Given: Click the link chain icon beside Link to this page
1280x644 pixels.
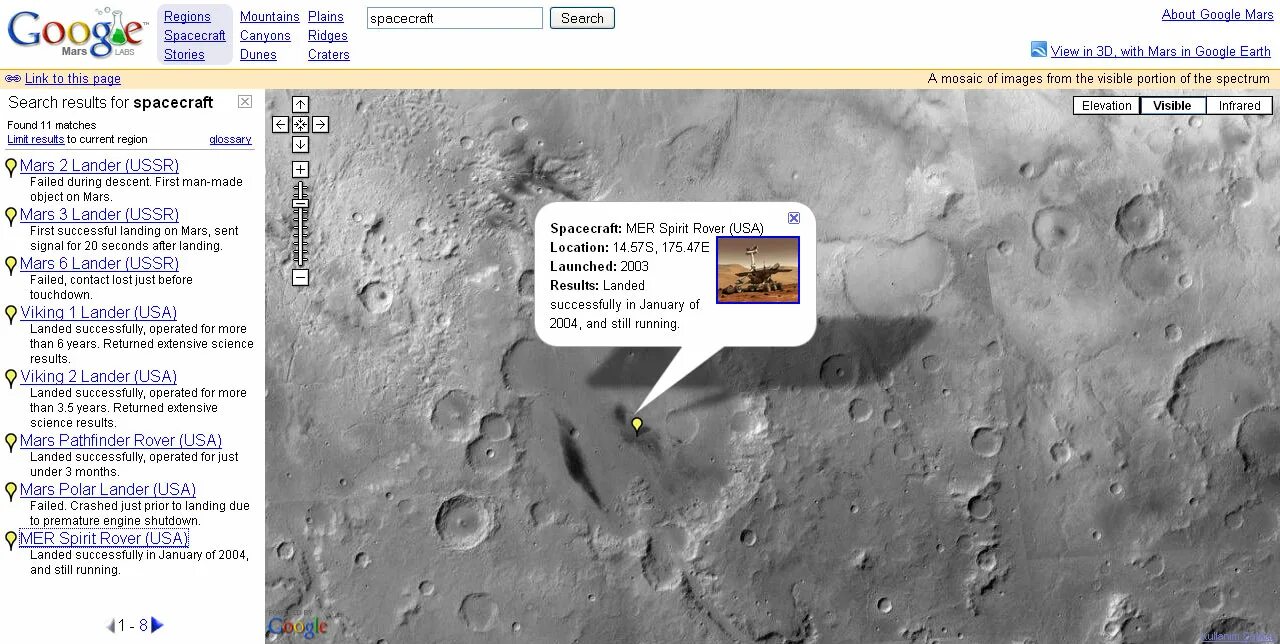Looking at the screenshot, I should click(x=13, y=79).
